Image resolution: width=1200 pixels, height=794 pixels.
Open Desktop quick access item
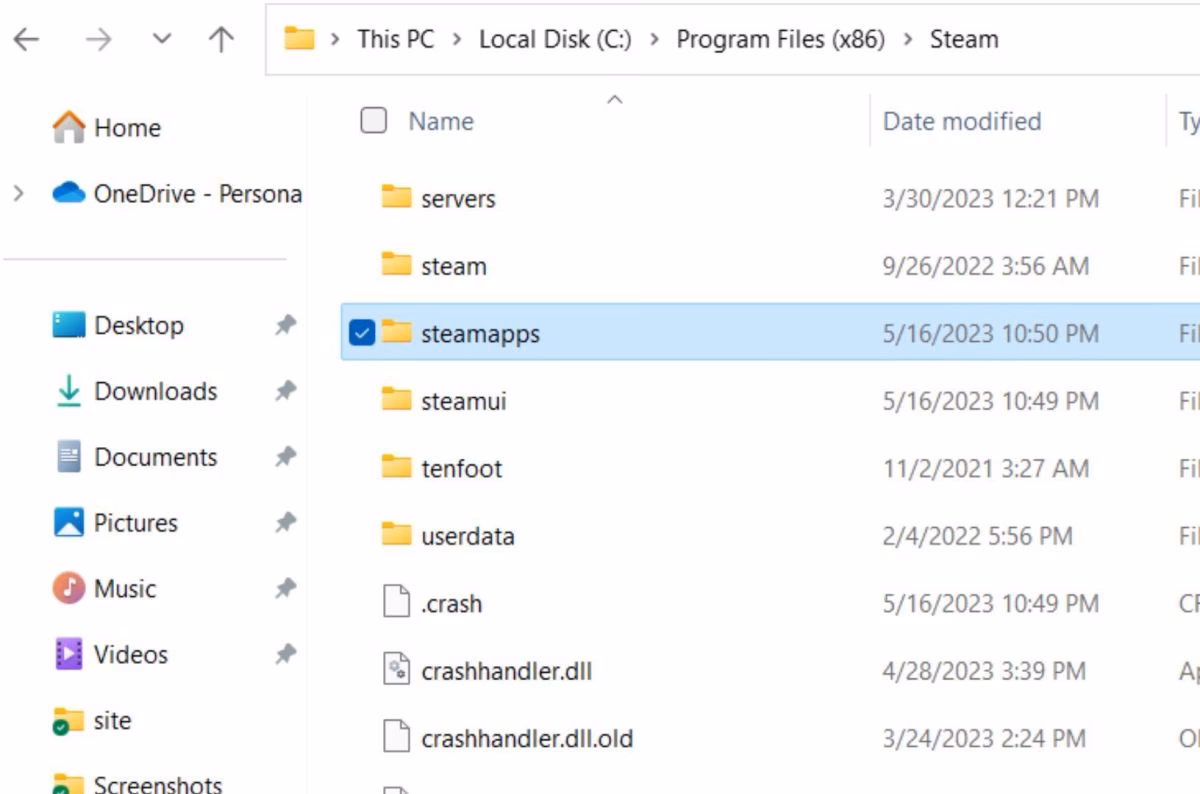pyautogui.click(x=139, y=325)
